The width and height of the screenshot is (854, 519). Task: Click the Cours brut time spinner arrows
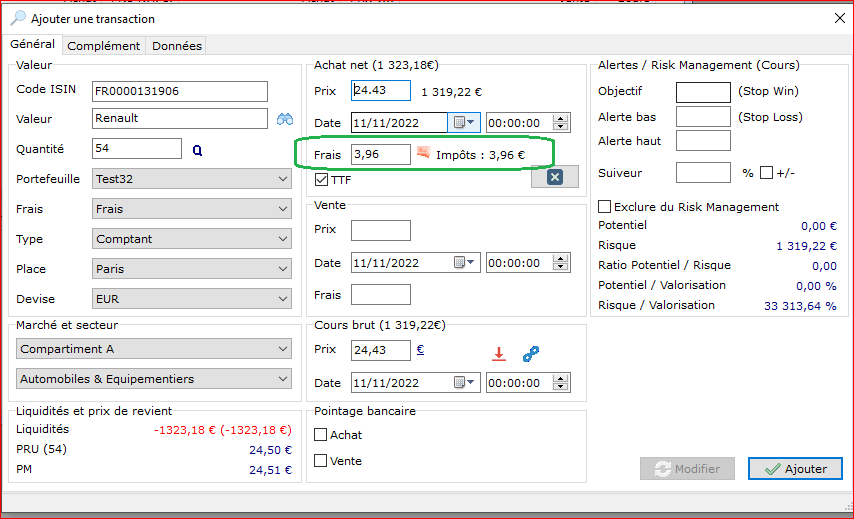click(x=560, y=382)
